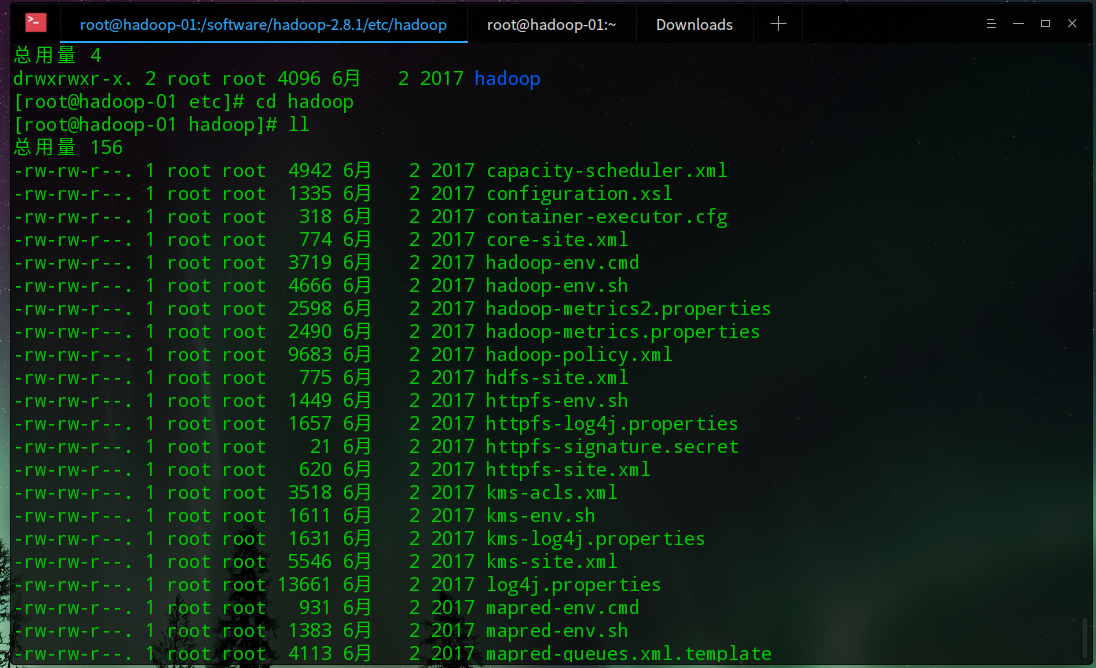Click the [root@hadoop-01 etc]# prompt

129,102
